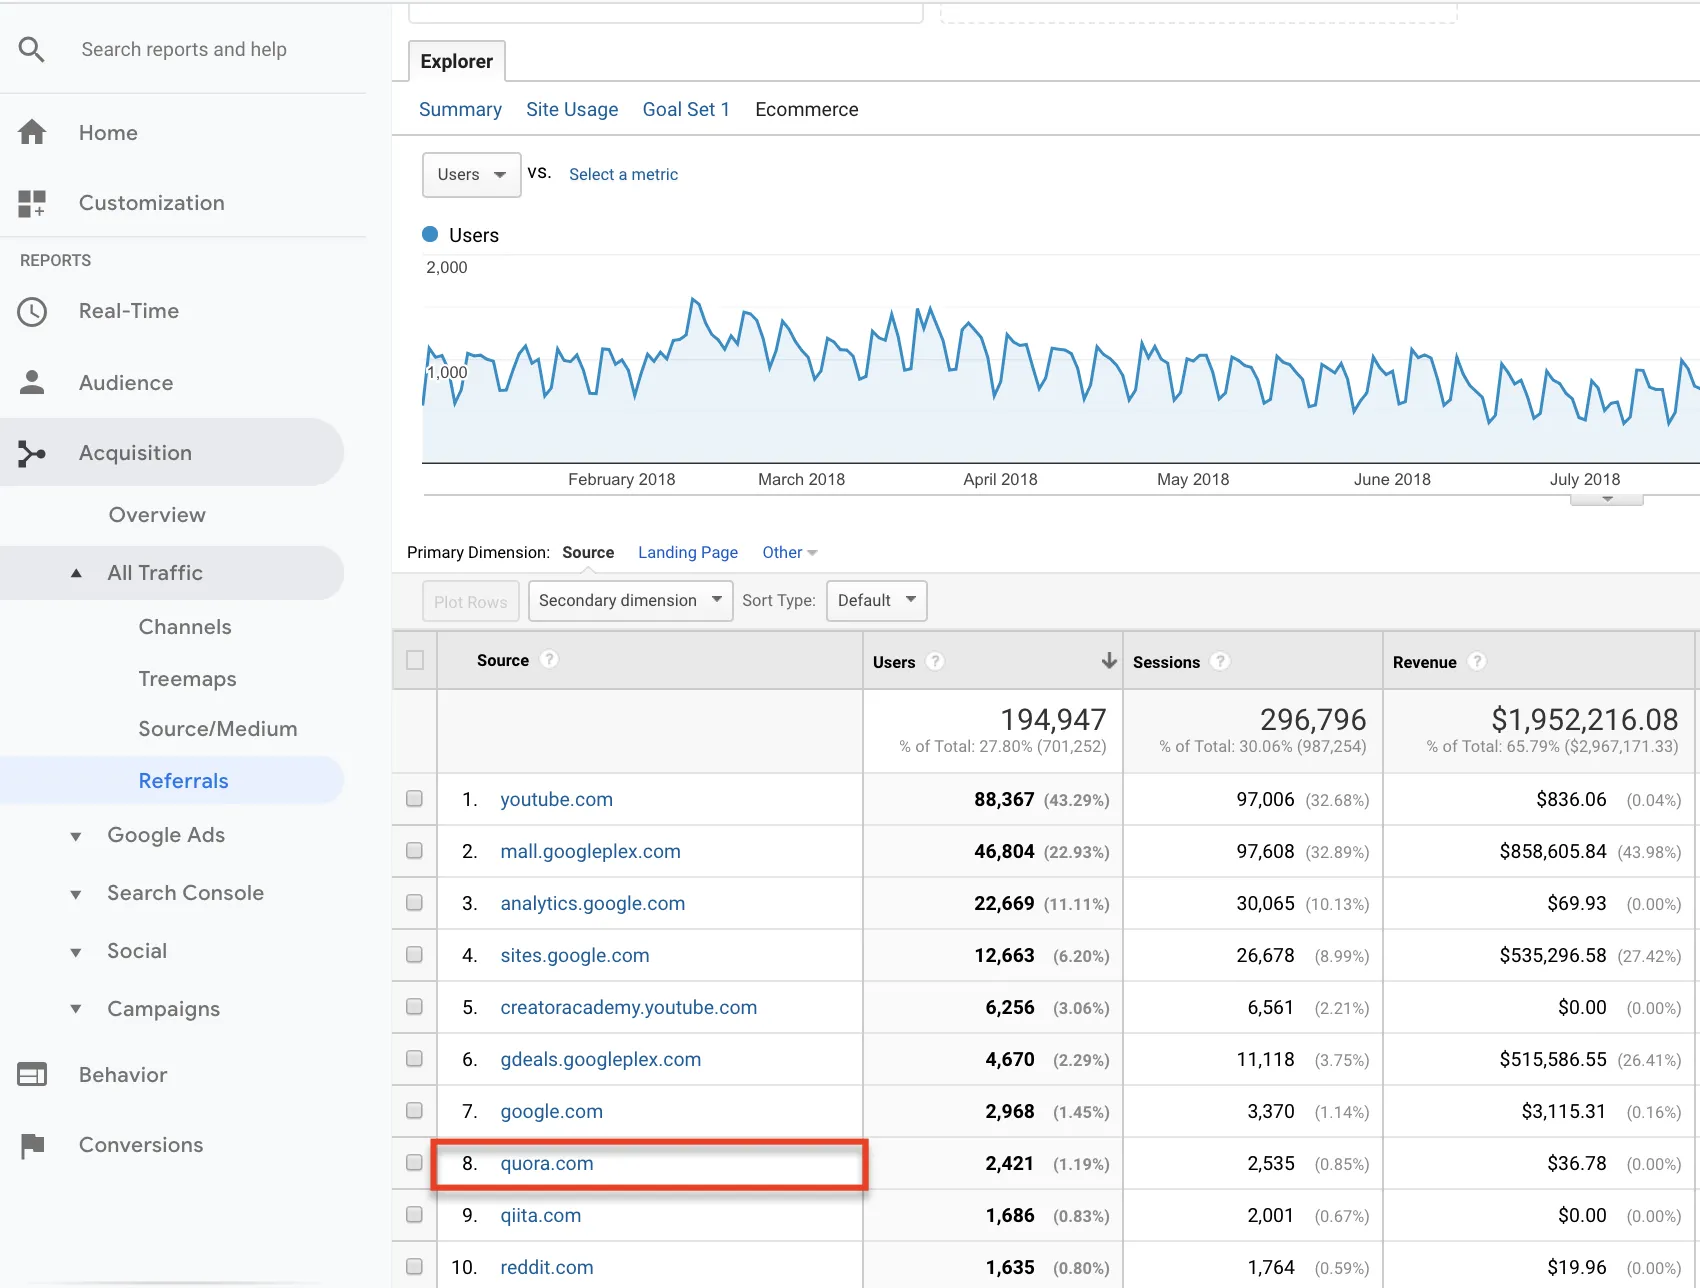Switch to the Goal Set 1 group
This screenshot has width=1700, height=1288.
686,109
